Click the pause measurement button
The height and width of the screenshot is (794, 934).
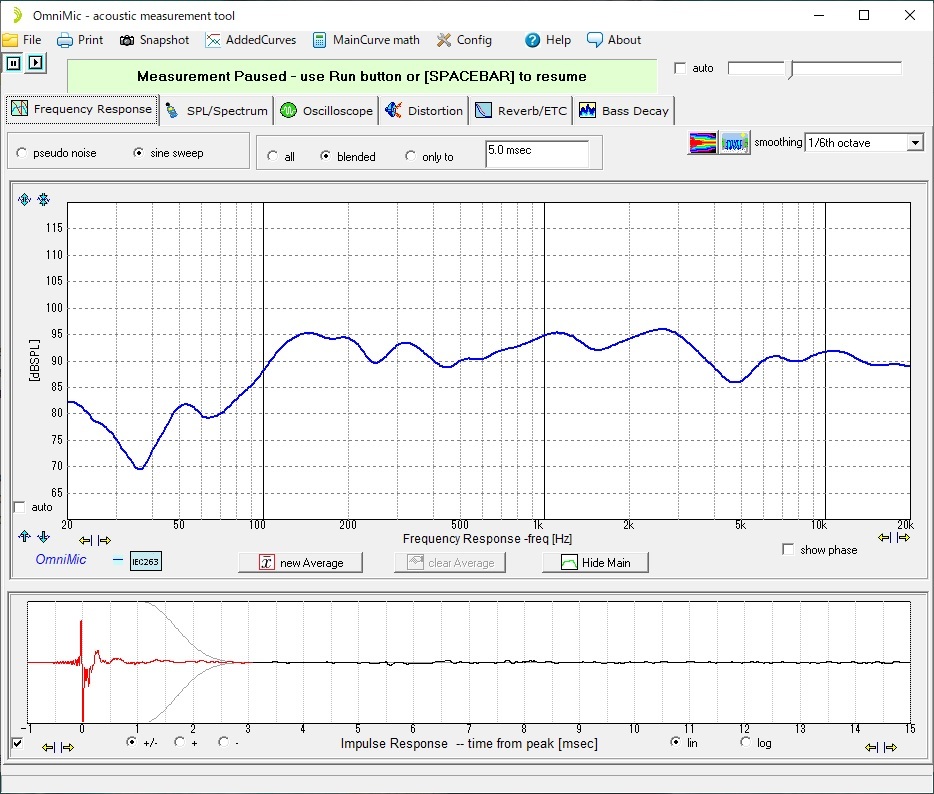tap(14, 63)
